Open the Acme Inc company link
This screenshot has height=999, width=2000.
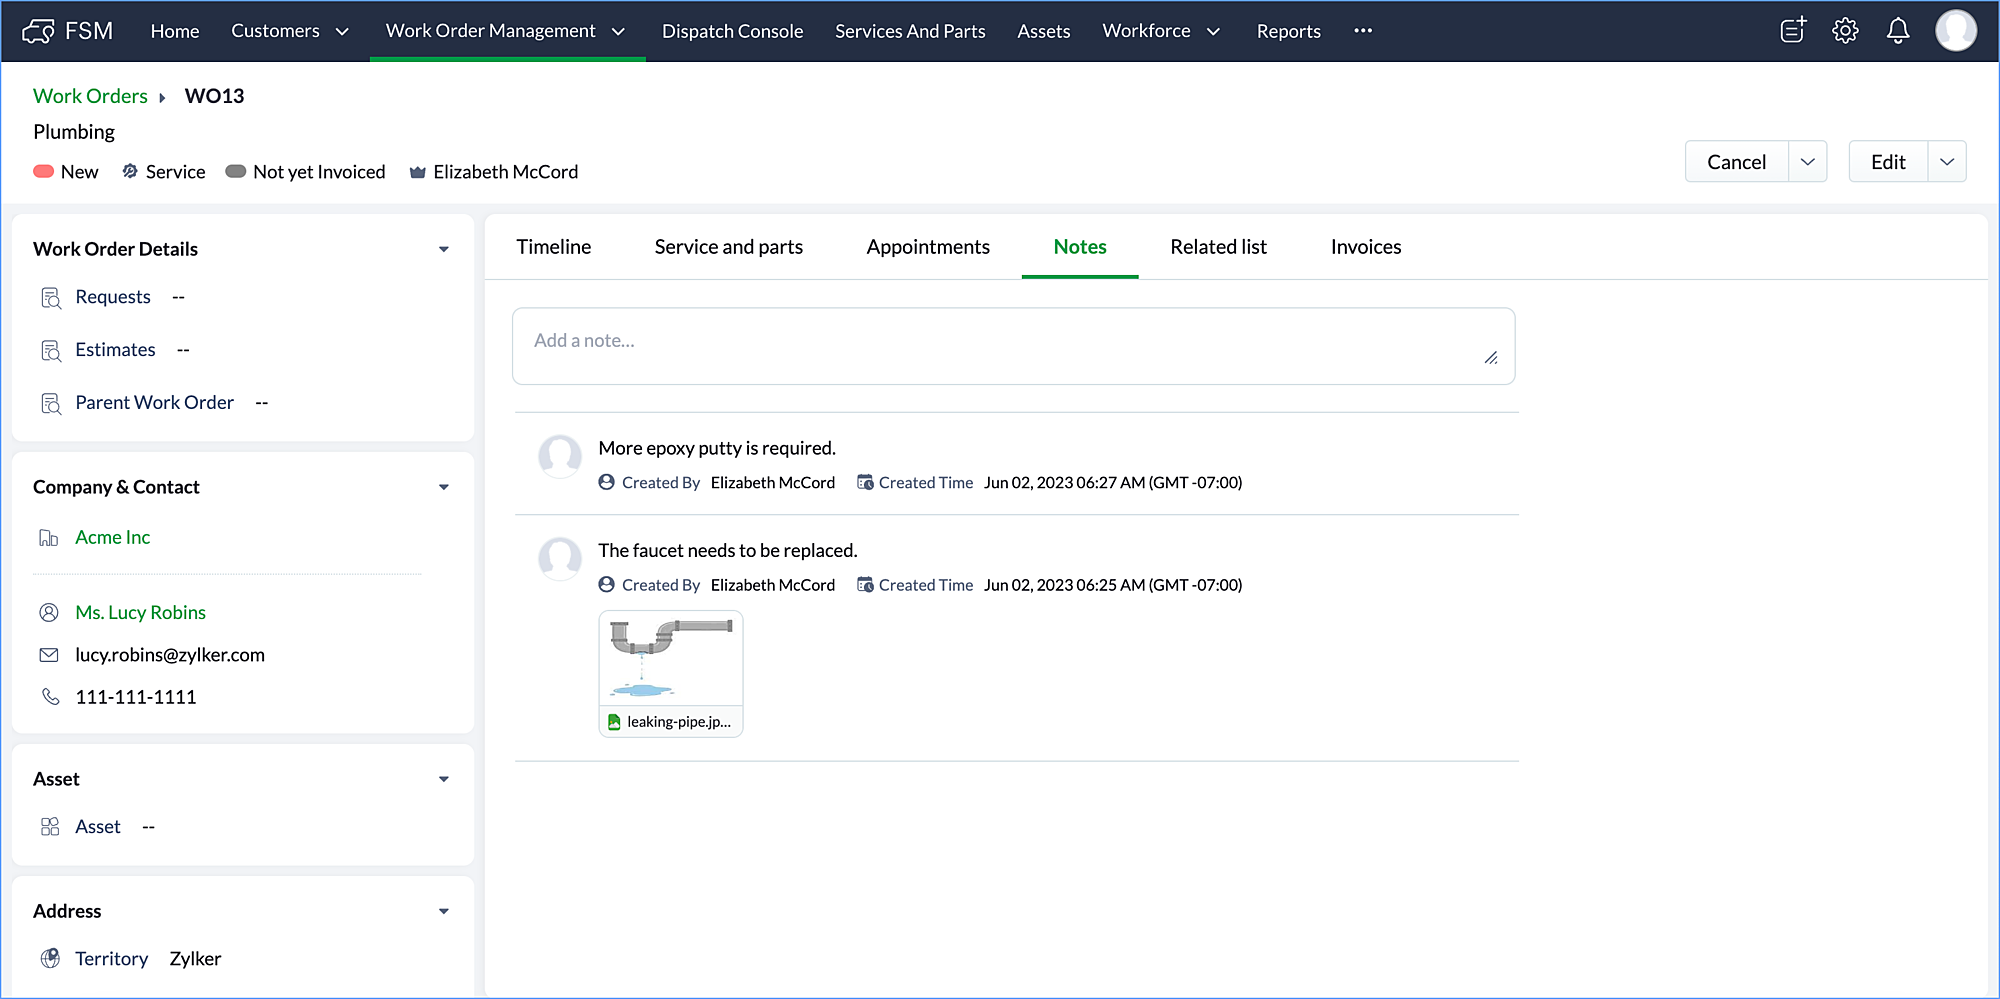pyautogui.click(x=113, y=538)
